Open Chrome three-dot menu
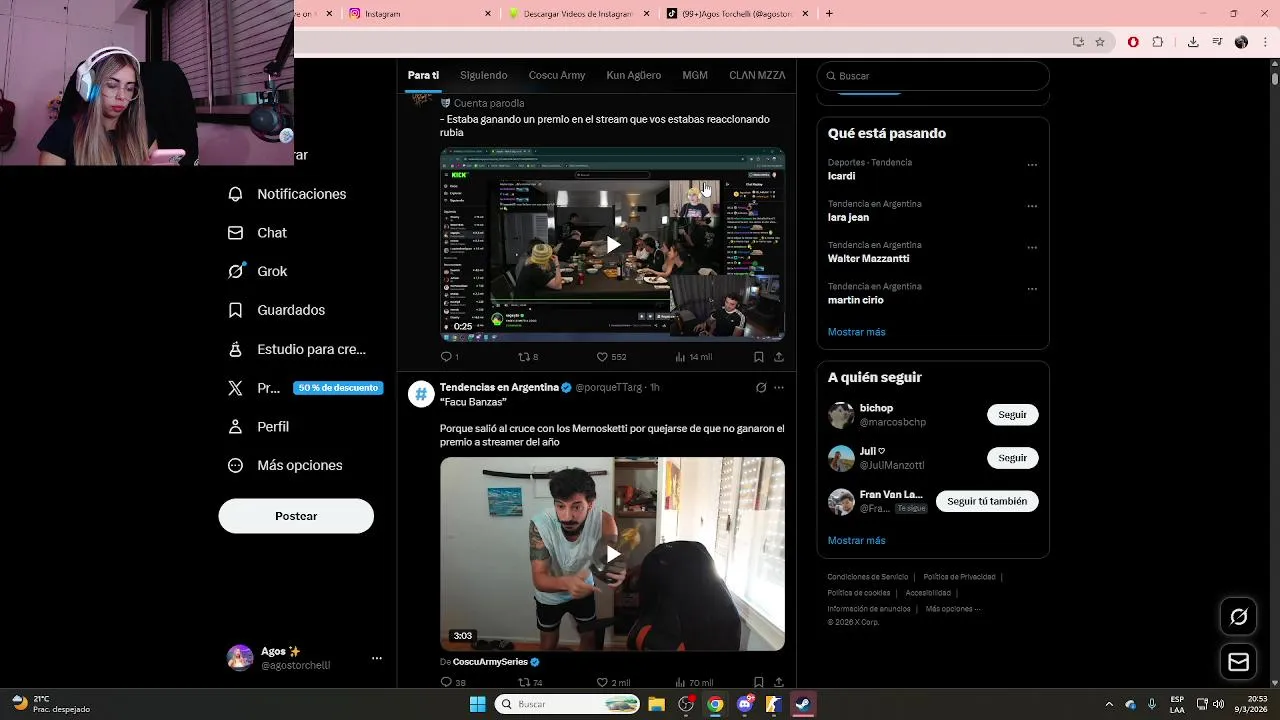This screenshot has height=720, width=1280. 1264,42
